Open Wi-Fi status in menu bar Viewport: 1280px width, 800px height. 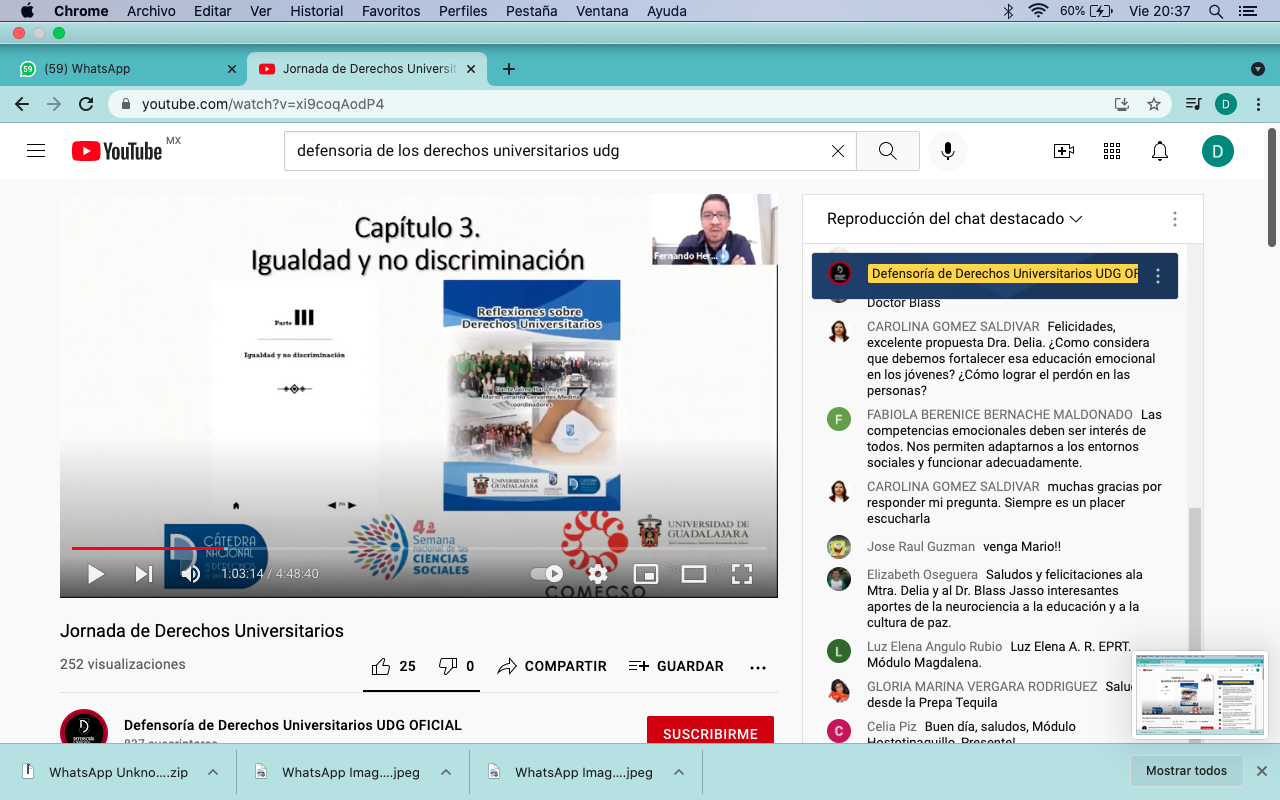[1038, 11]
